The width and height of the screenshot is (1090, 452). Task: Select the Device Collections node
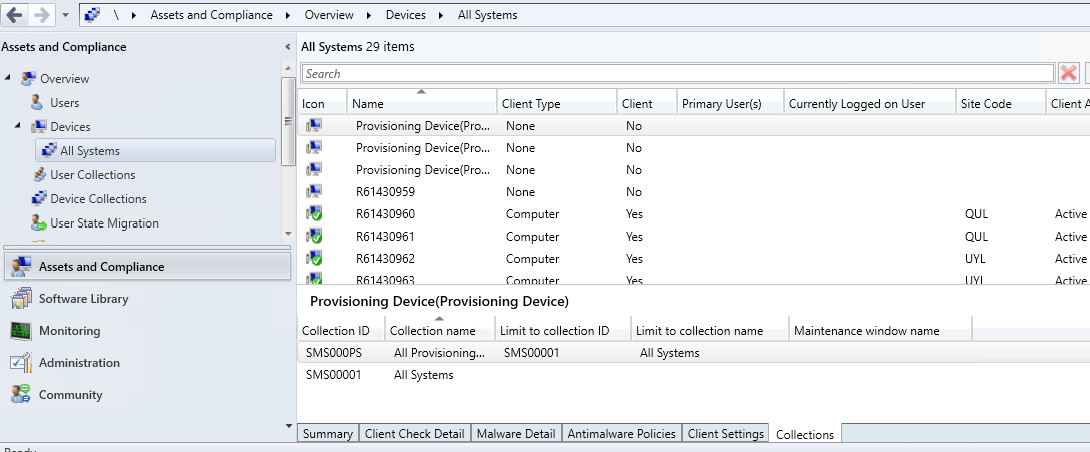point(98,199)
